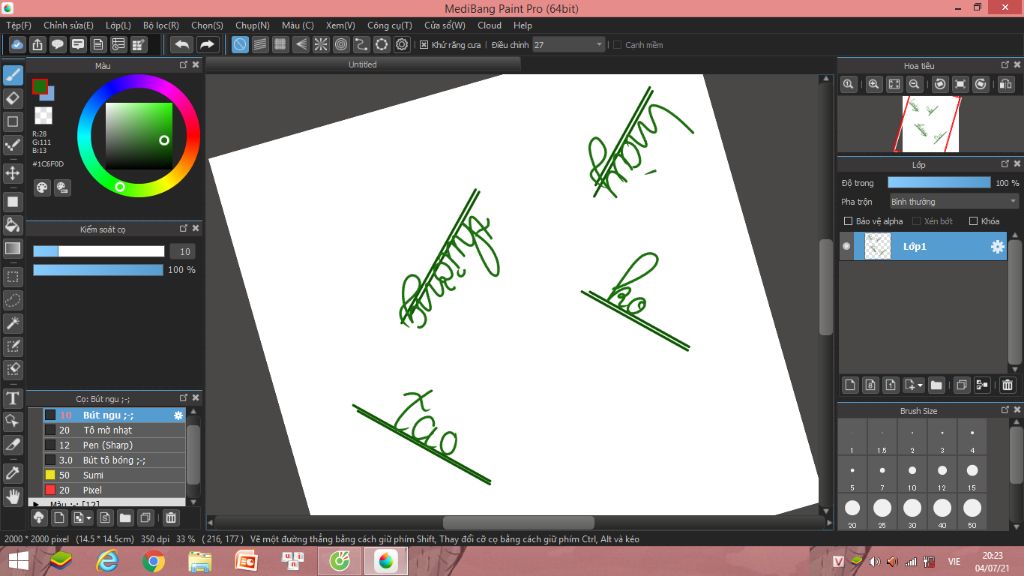Open the Pha trộn blend mode dropdown

pyautogui.click(x=954, y=202)
